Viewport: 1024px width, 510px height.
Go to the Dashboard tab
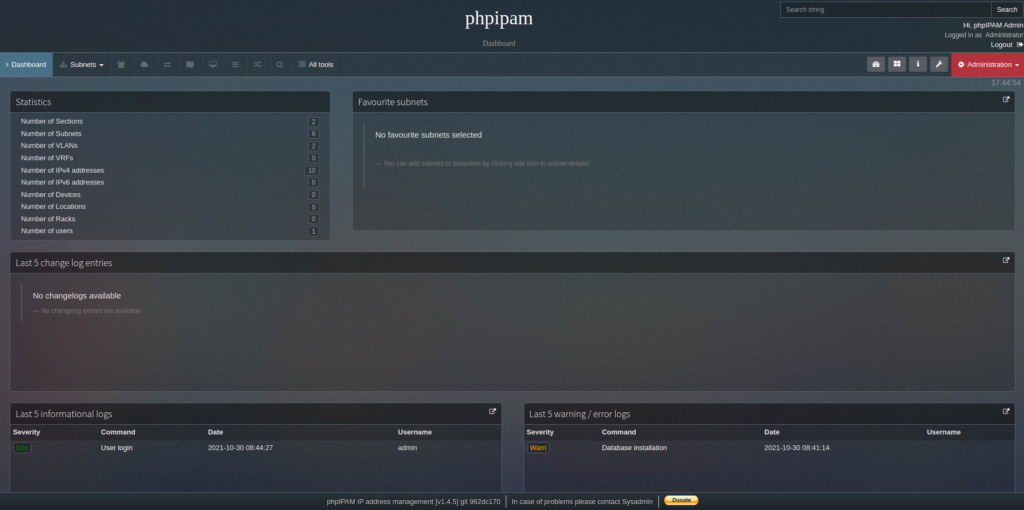(26, 65)
